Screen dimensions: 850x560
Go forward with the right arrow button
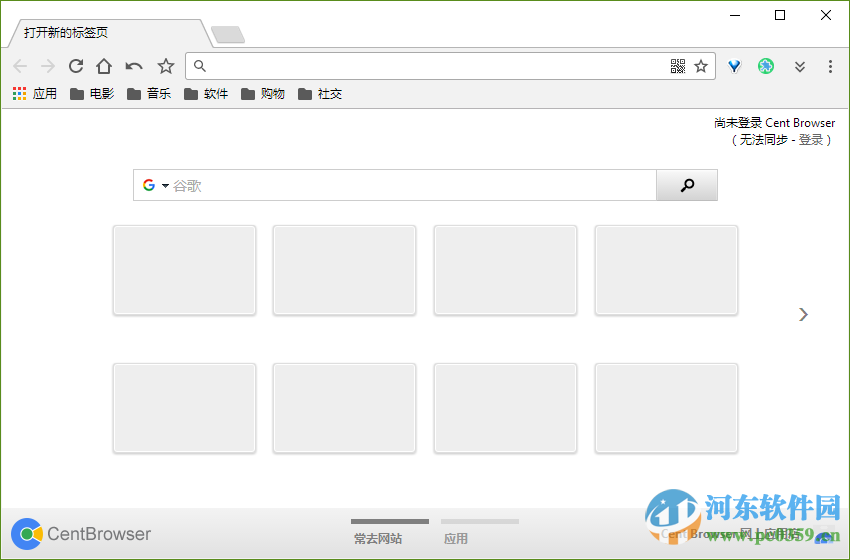point(48,66)
